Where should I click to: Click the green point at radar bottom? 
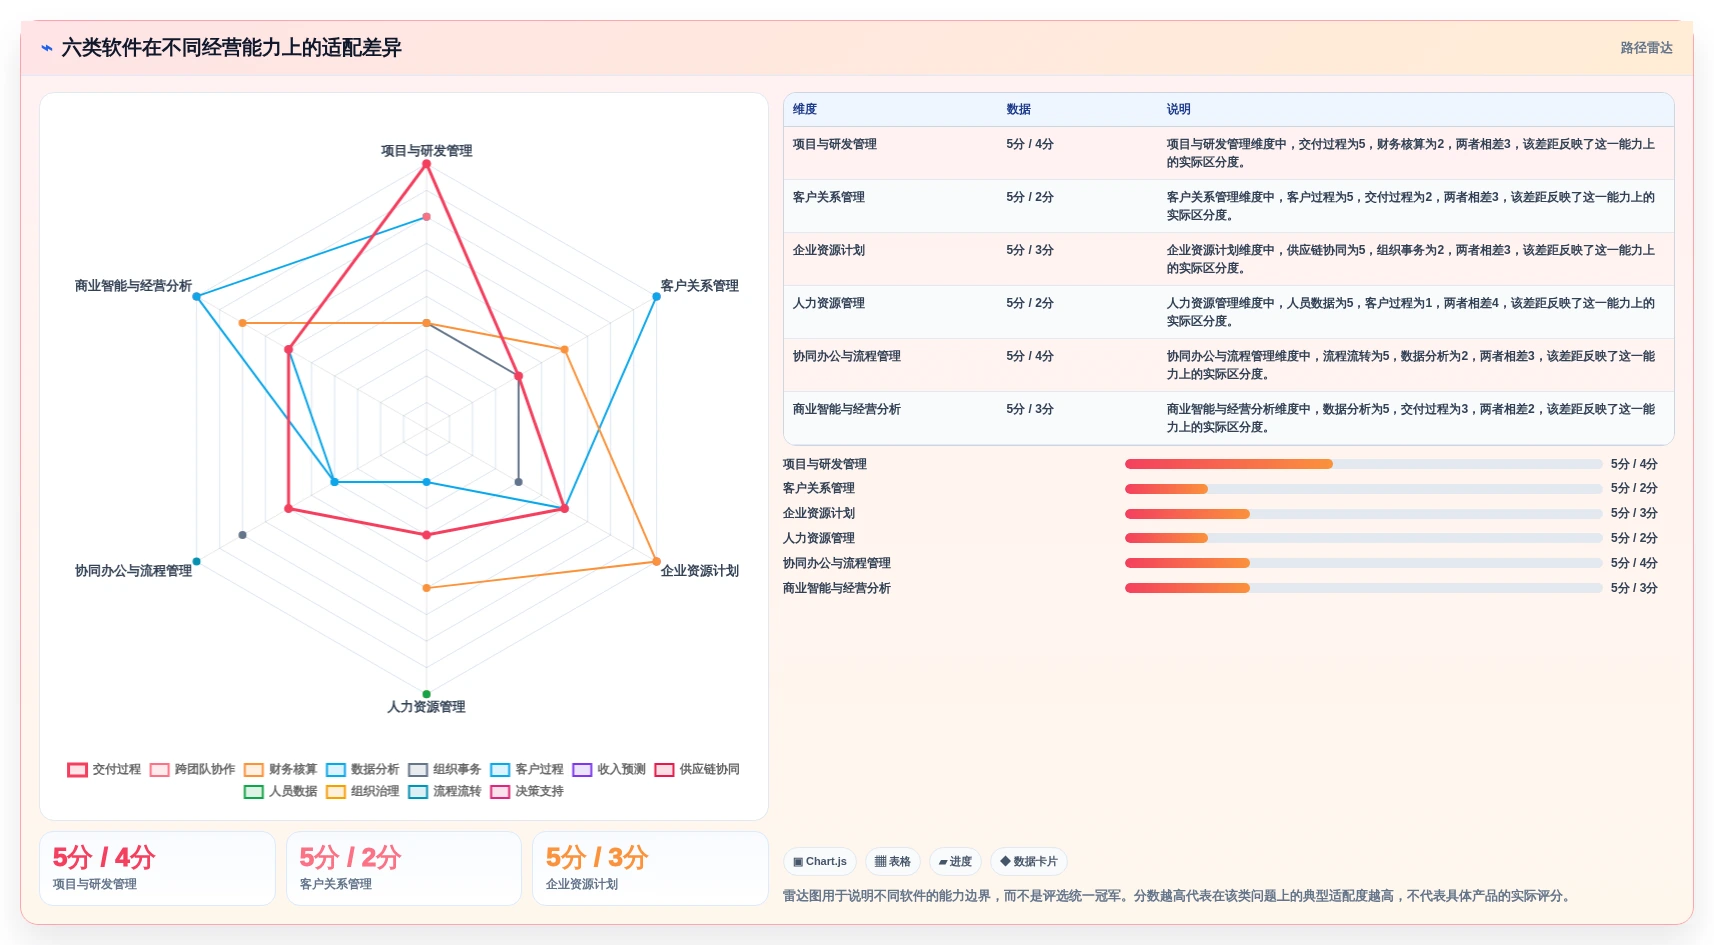[x=427, y=694]
